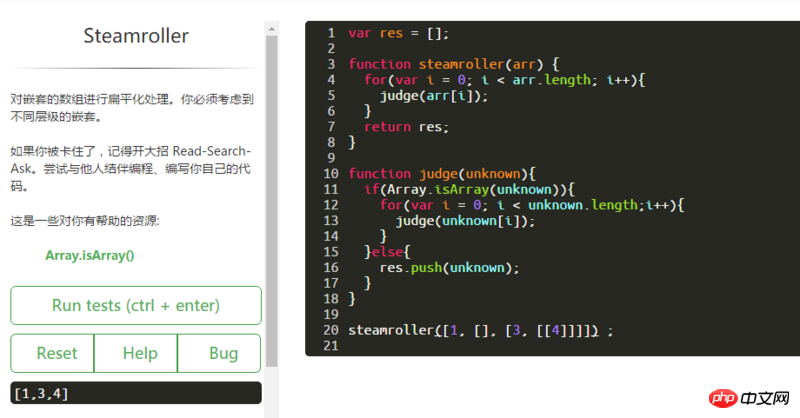Click the scrollbar up arrow
The height and width of the screenshot is (418, 800).
click(271, 29)
